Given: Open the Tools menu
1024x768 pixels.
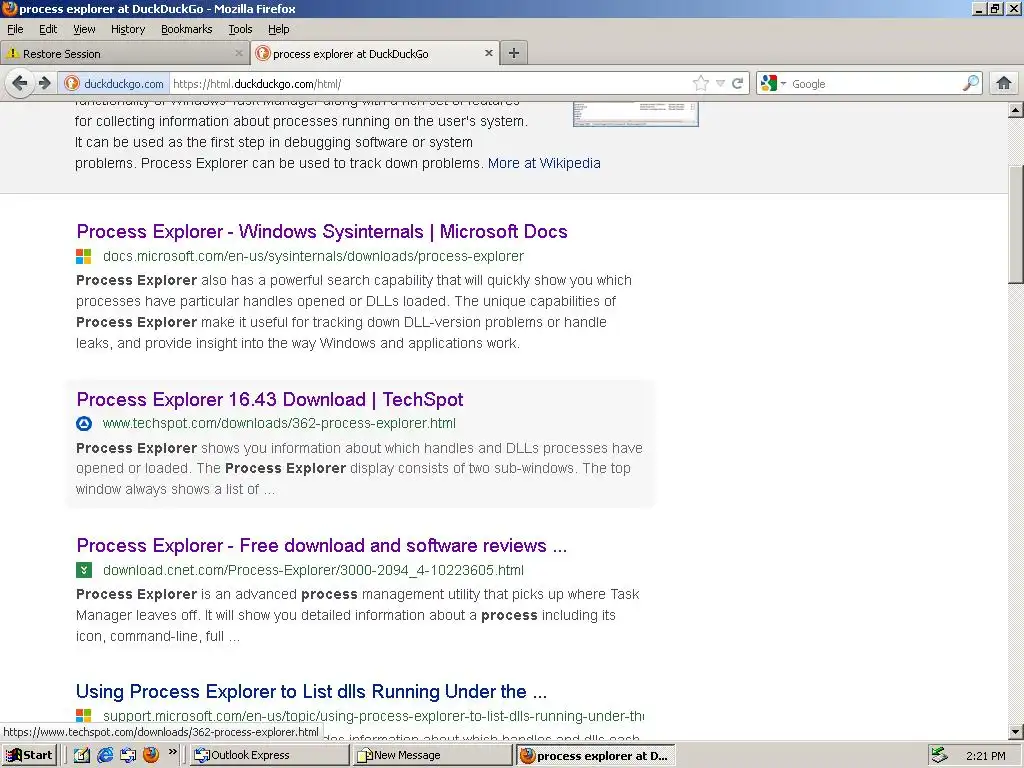Looking at the screenshot, I should (240, 29).
